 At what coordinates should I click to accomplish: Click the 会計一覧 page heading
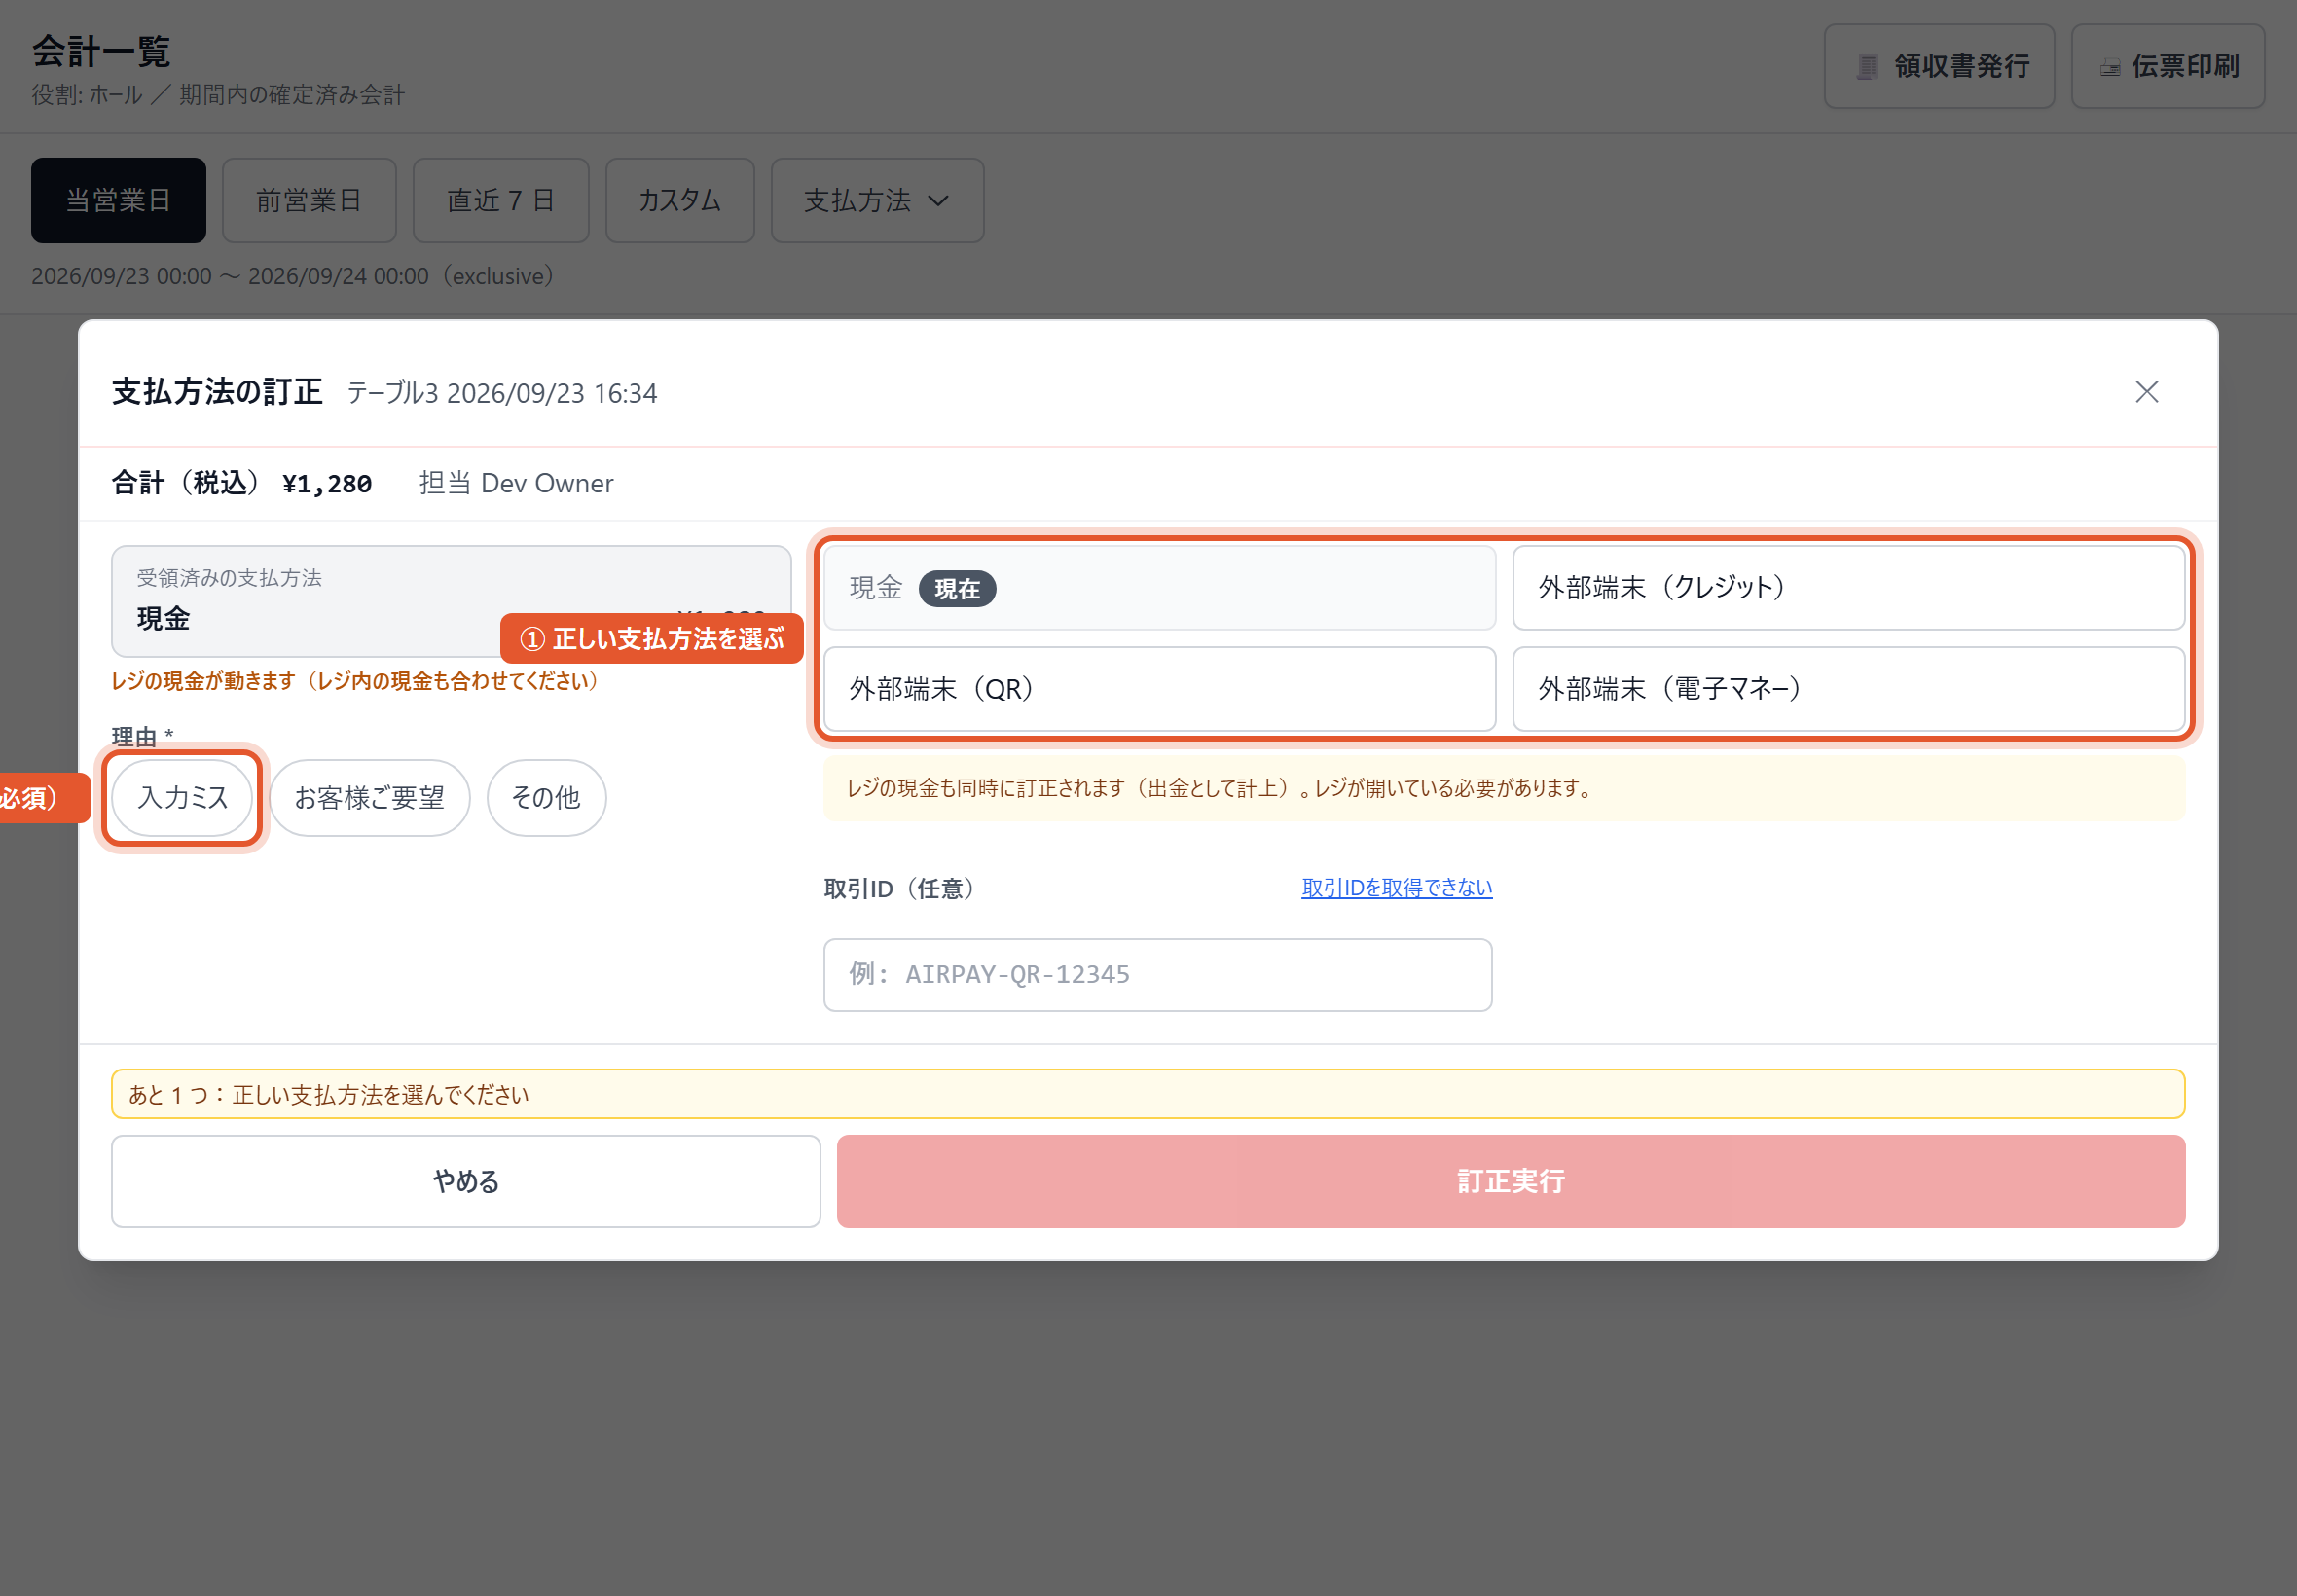coord(101,51)
